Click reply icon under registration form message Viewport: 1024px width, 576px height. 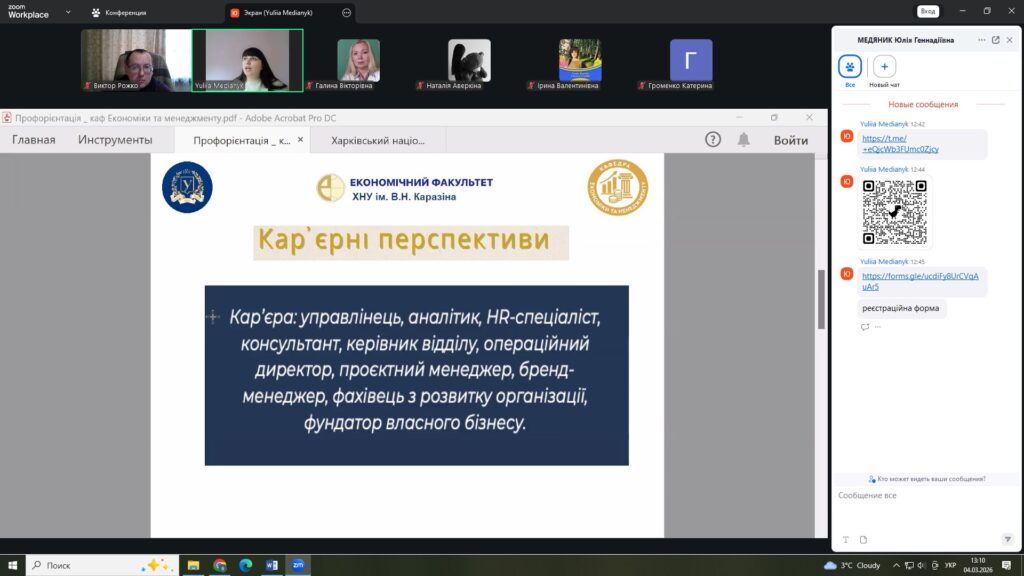tap(866, 327)
